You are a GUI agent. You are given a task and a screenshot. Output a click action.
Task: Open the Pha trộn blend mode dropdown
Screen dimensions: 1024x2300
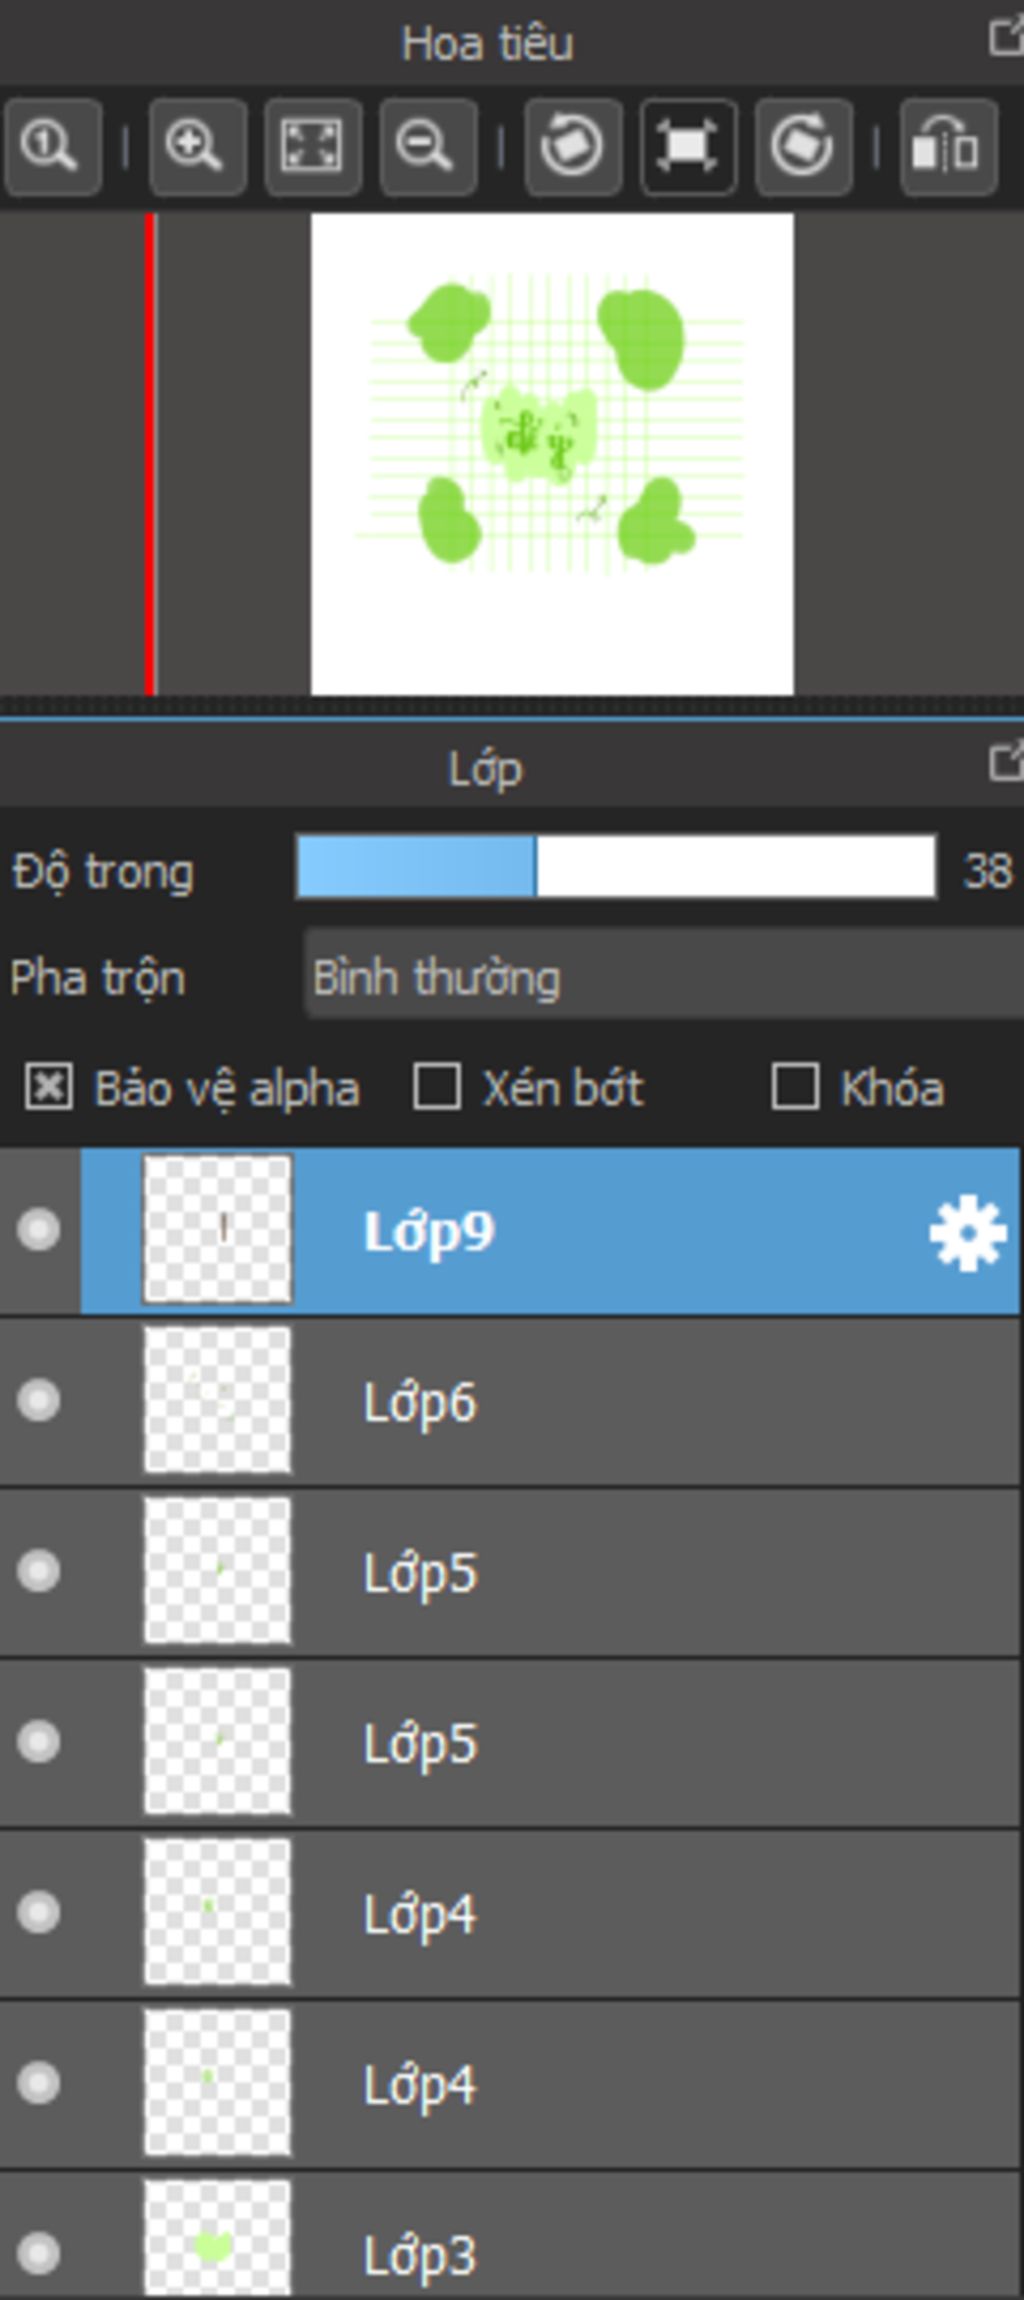[664, 976]
